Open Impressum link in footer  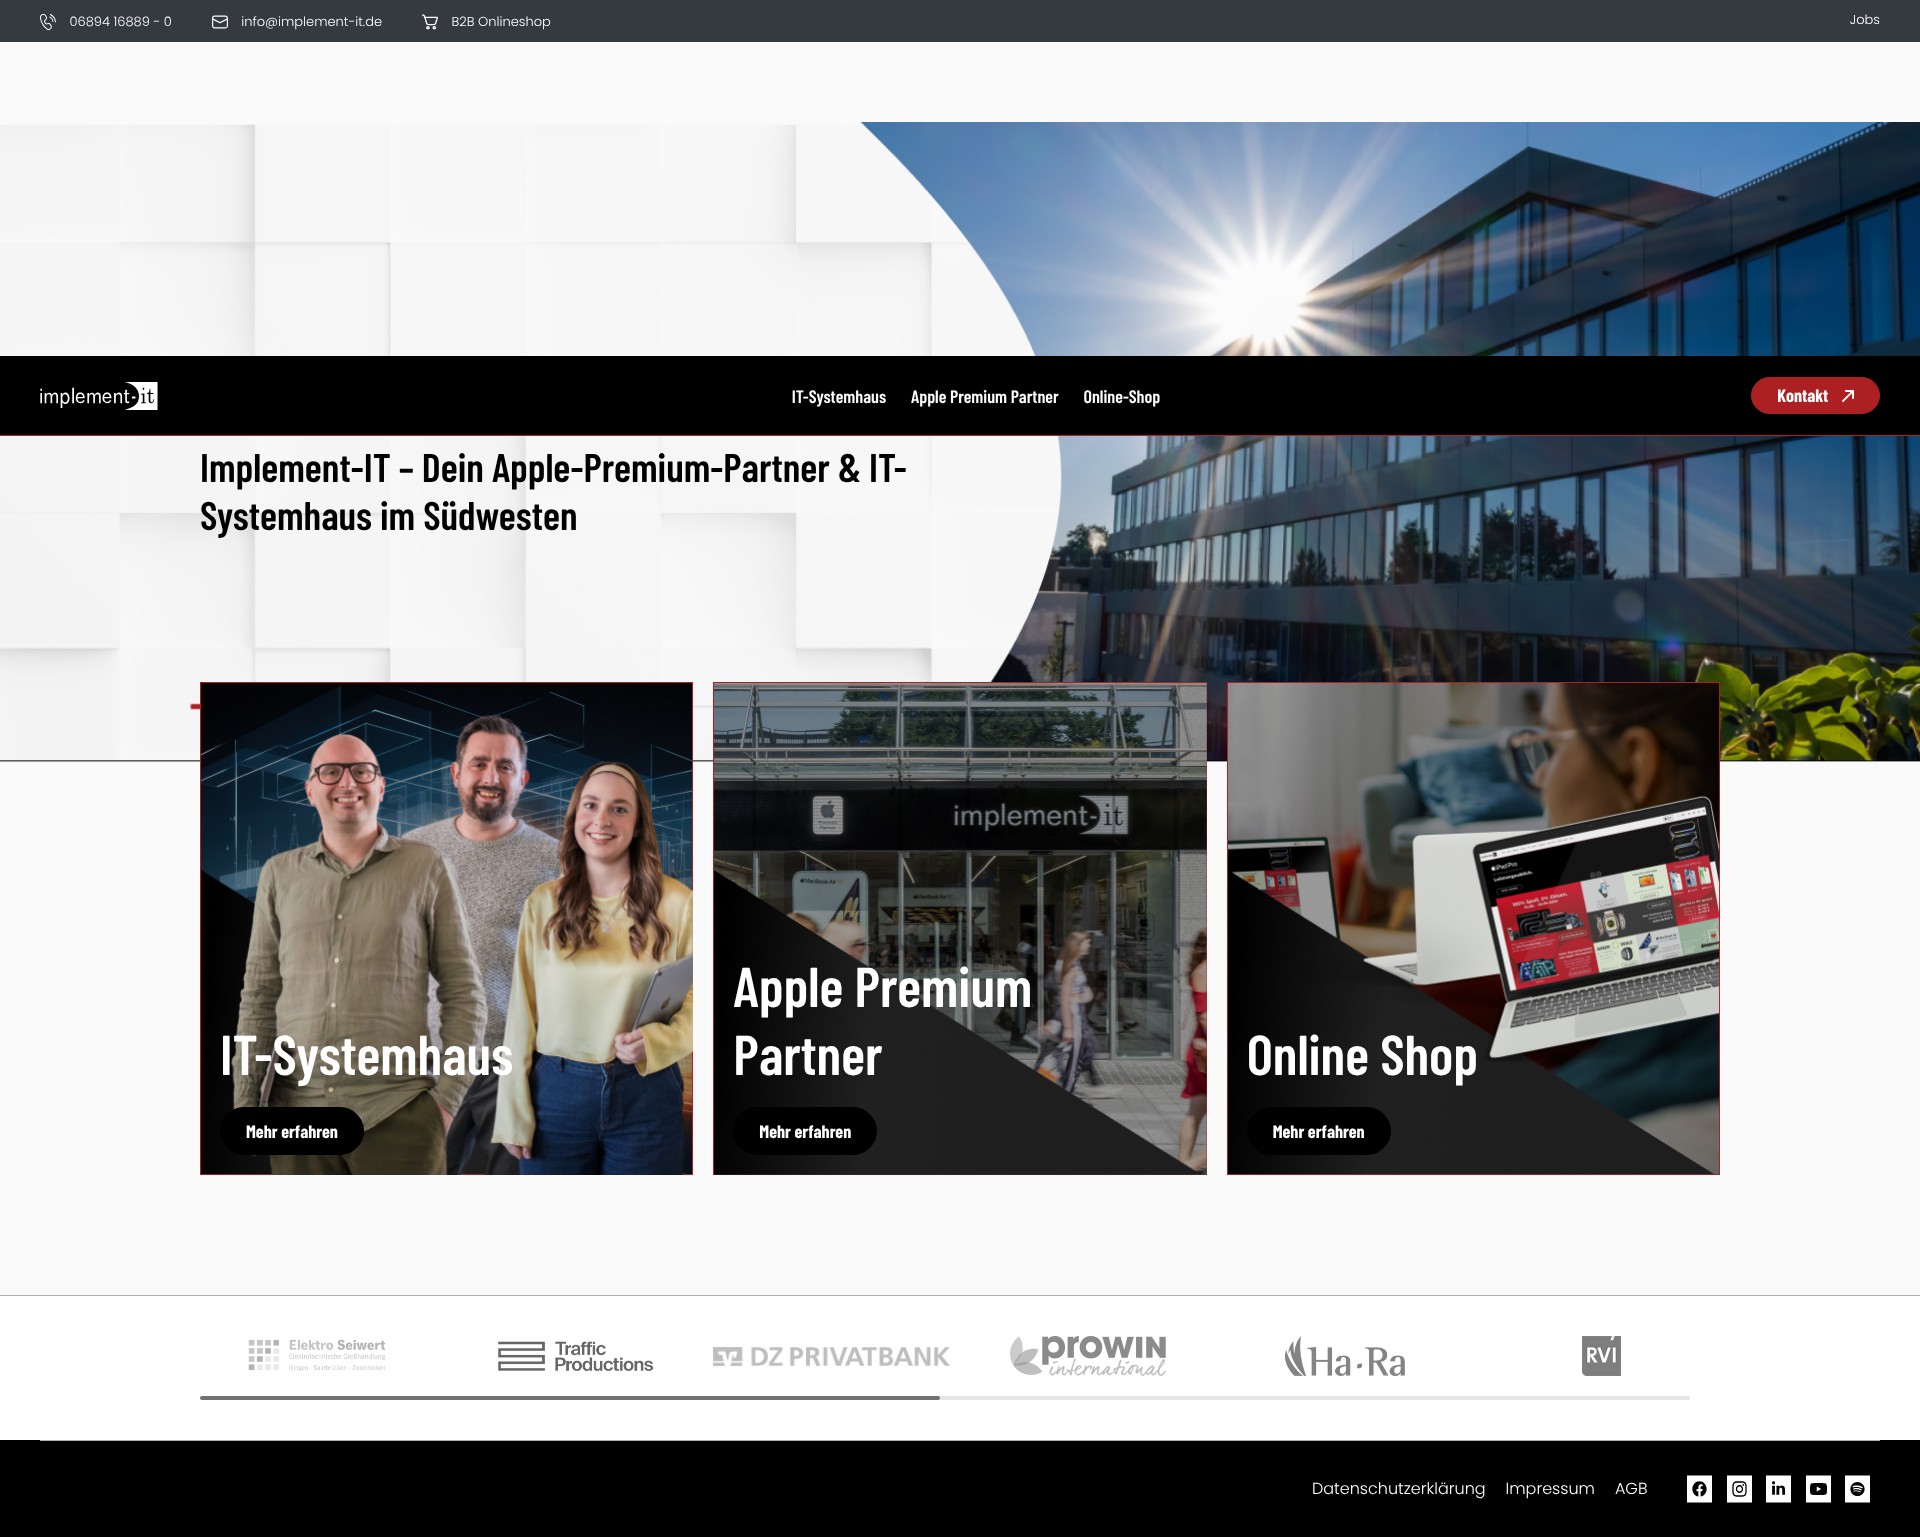coord(1549,1489)
